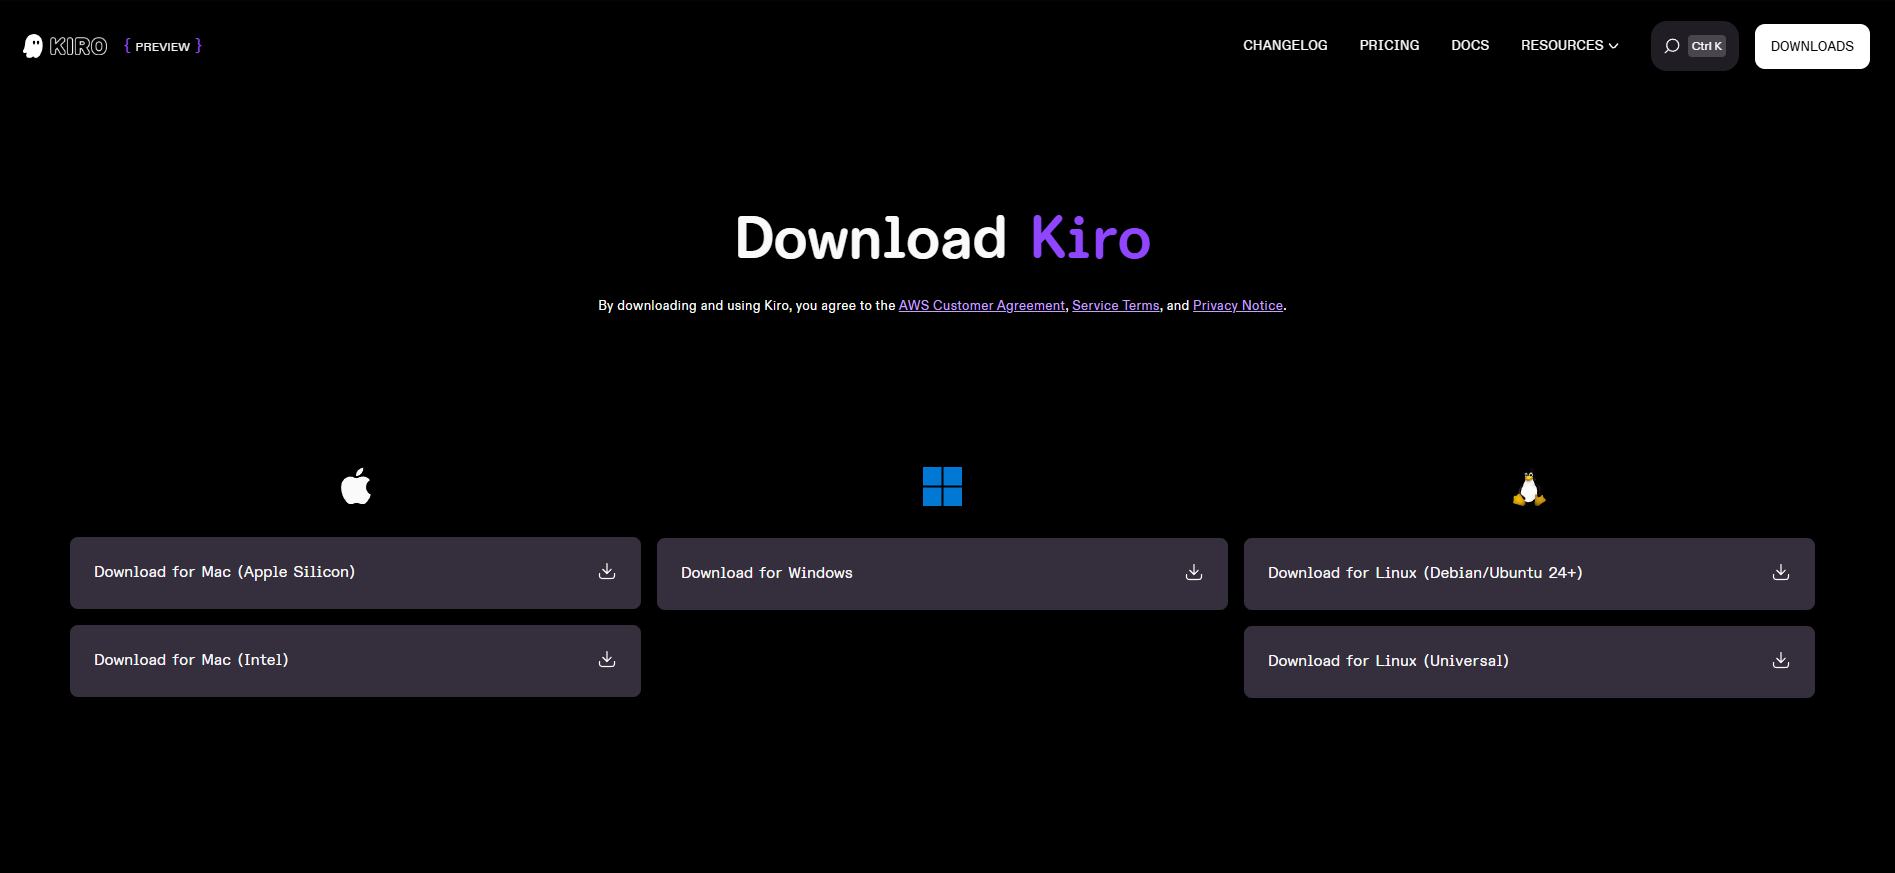Click the Kiro ghost logo icon
Screen dimensions: 1895x873
[x=33, y=46]
